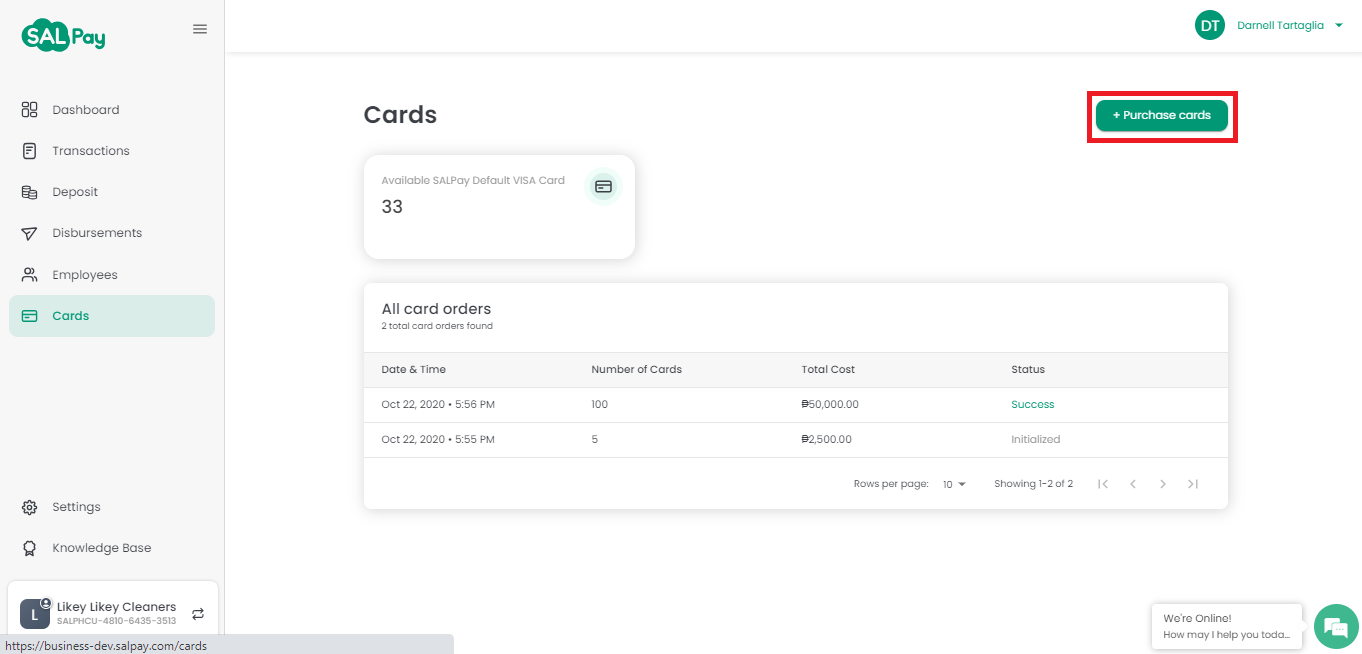Click the Dashboard grid icon

(30, 110)
